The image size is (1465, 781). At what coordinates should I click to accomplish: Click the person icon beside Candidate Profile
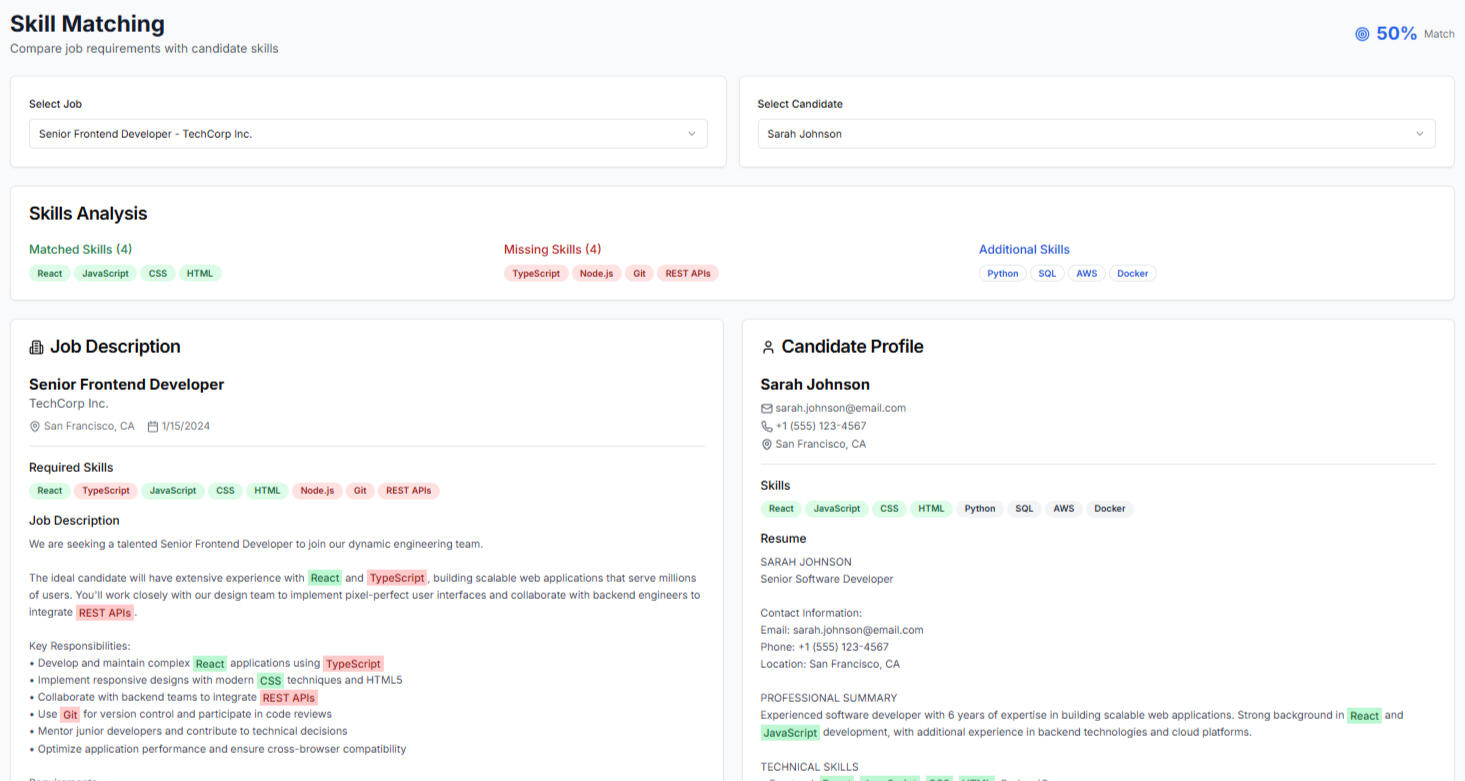(768, 347)
